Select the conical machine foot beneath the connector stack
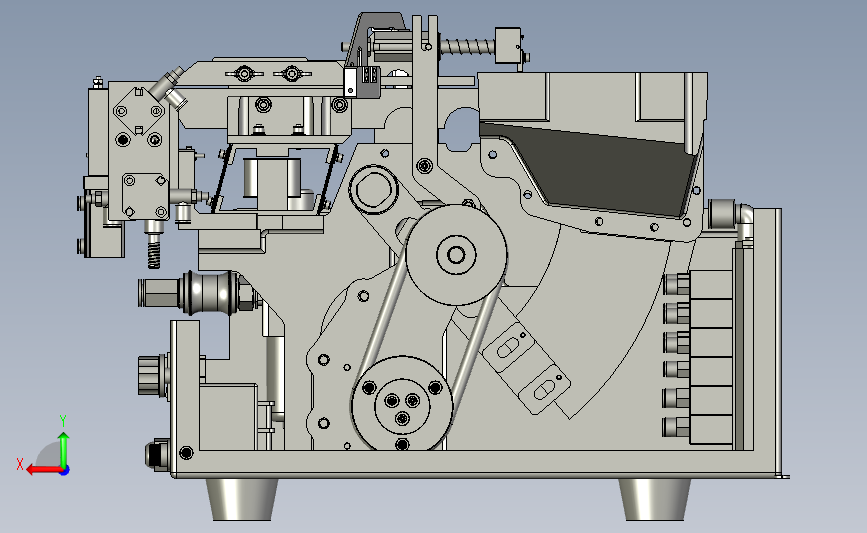This screenshot has height=533, width=867. [x=654, y=499]
